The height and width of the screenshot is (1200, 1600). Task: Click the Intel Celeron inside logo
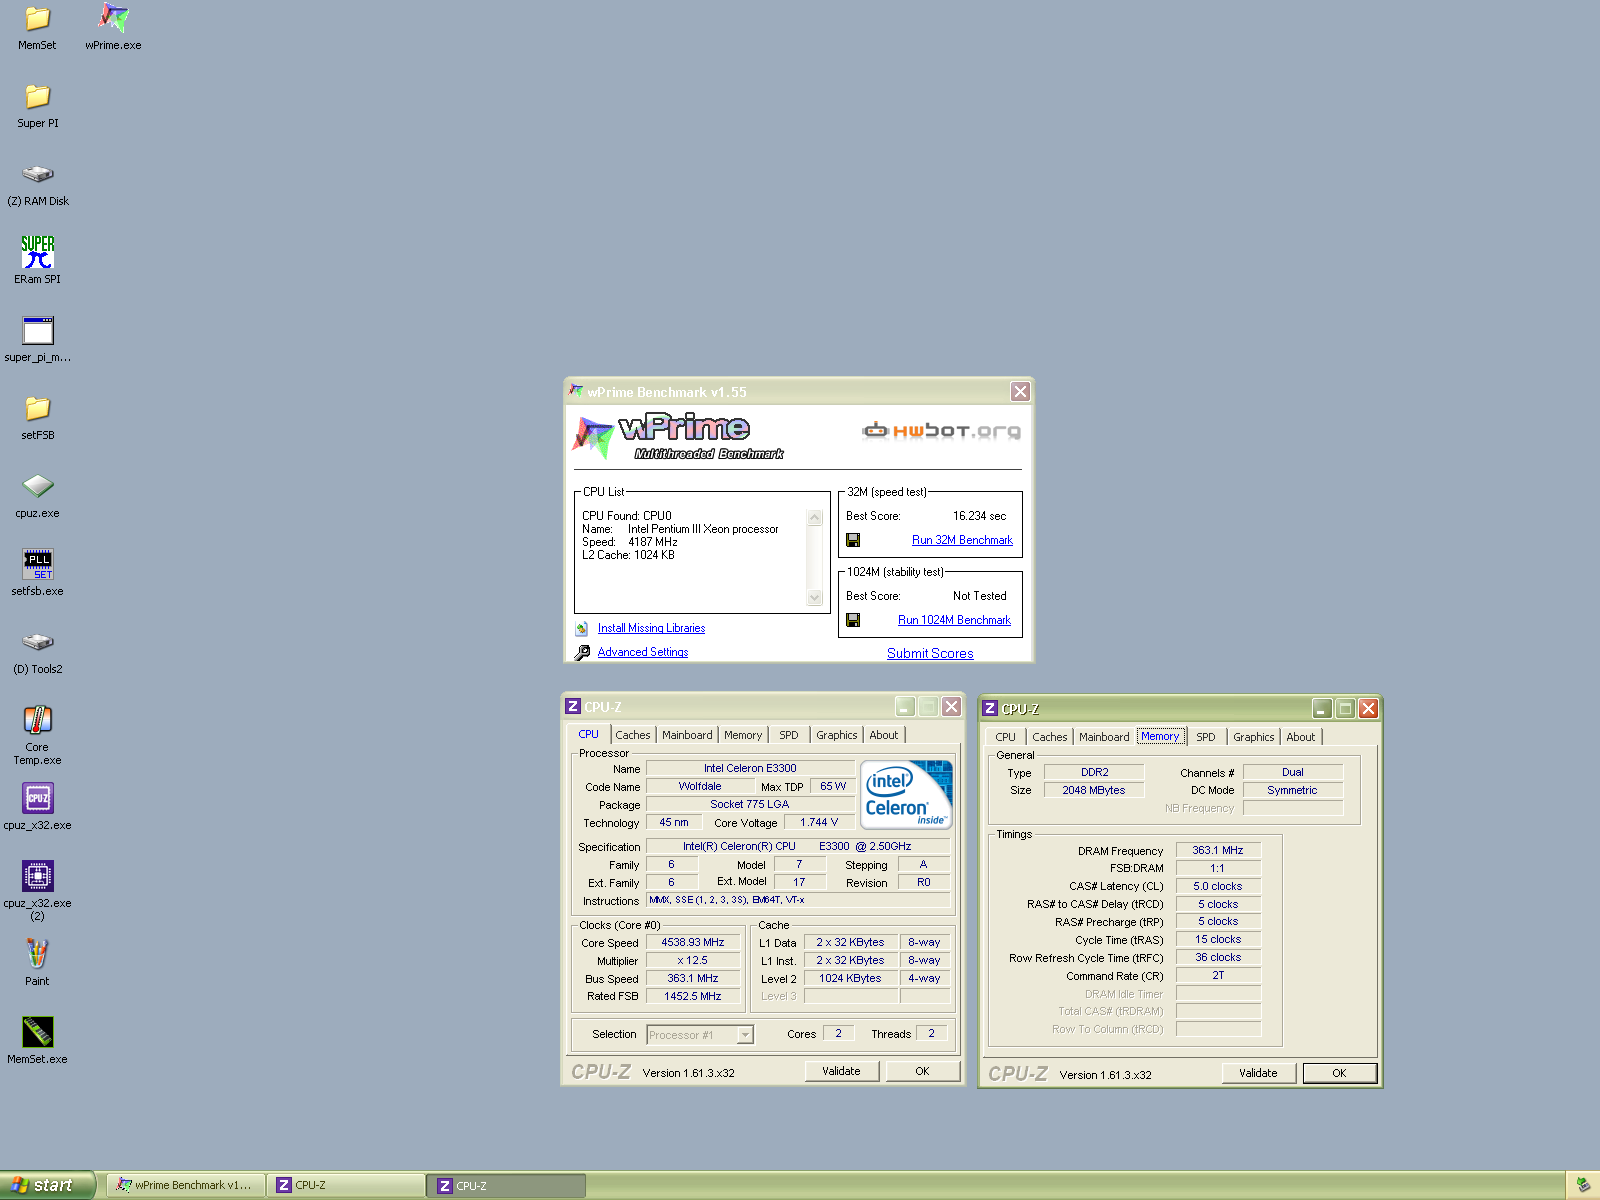(906, 795)
